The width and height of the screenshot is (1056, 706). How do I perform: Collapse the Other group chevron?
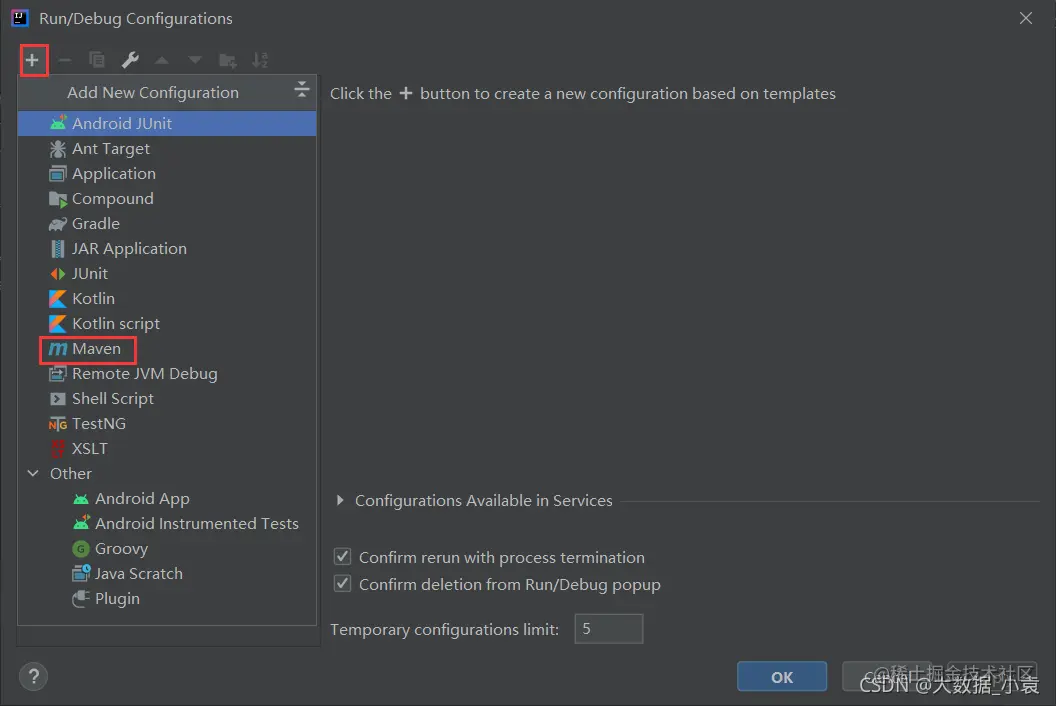pyautogui.click(x=33, y=474)
